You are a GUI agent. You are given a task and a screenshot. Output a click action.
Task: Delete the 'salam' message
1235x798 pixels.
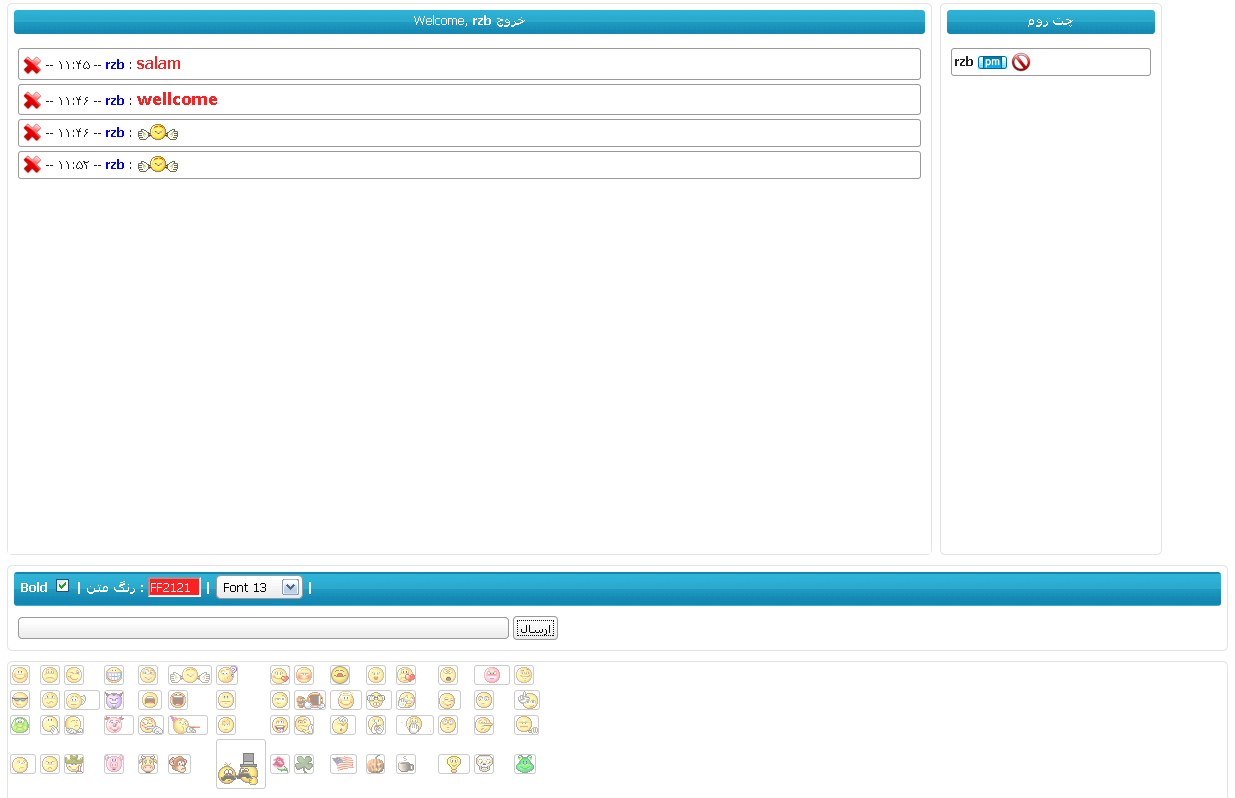click(32, 65)
